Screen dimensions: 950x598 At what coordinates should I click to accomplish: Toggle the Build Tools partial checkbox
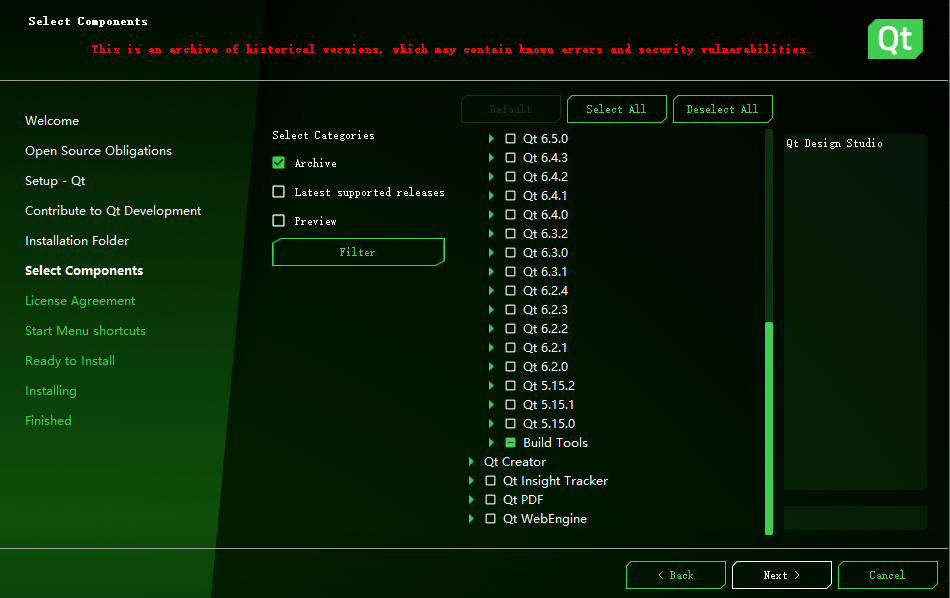(511, 442)
